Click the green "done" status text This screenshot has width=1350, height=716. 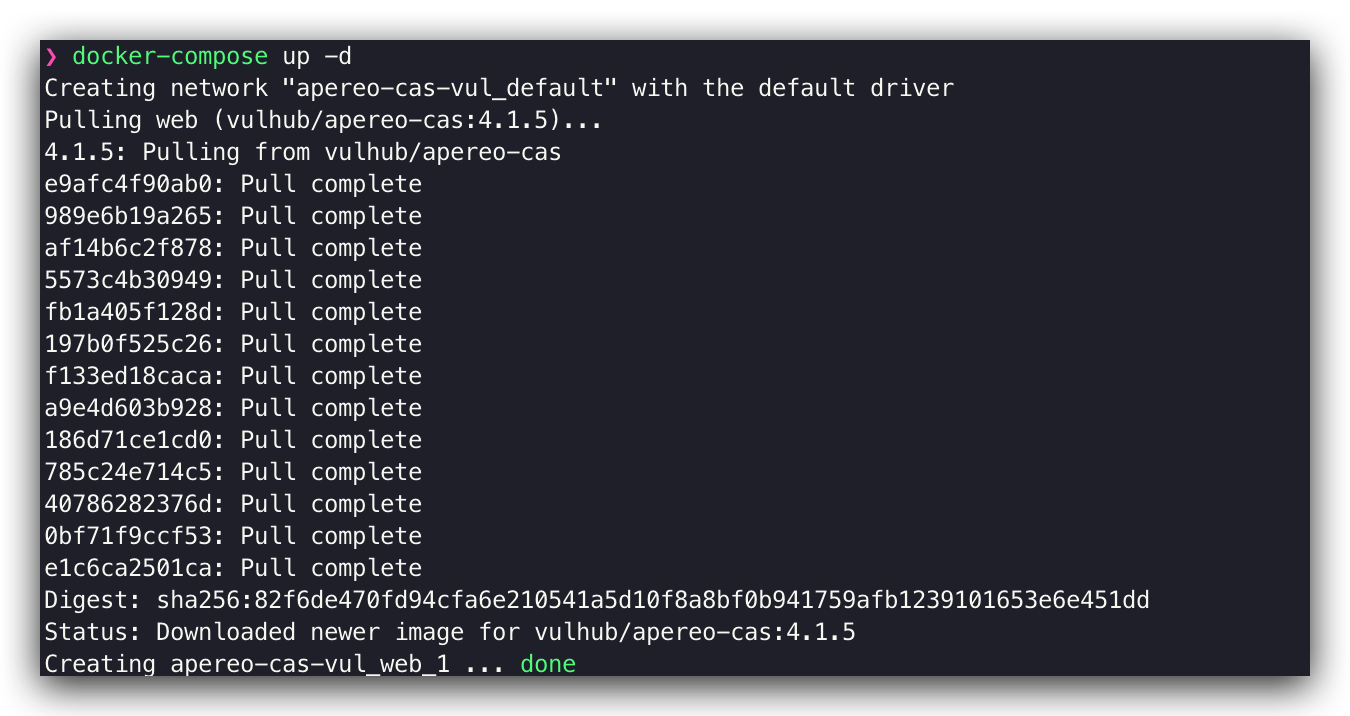click(548, 664)
